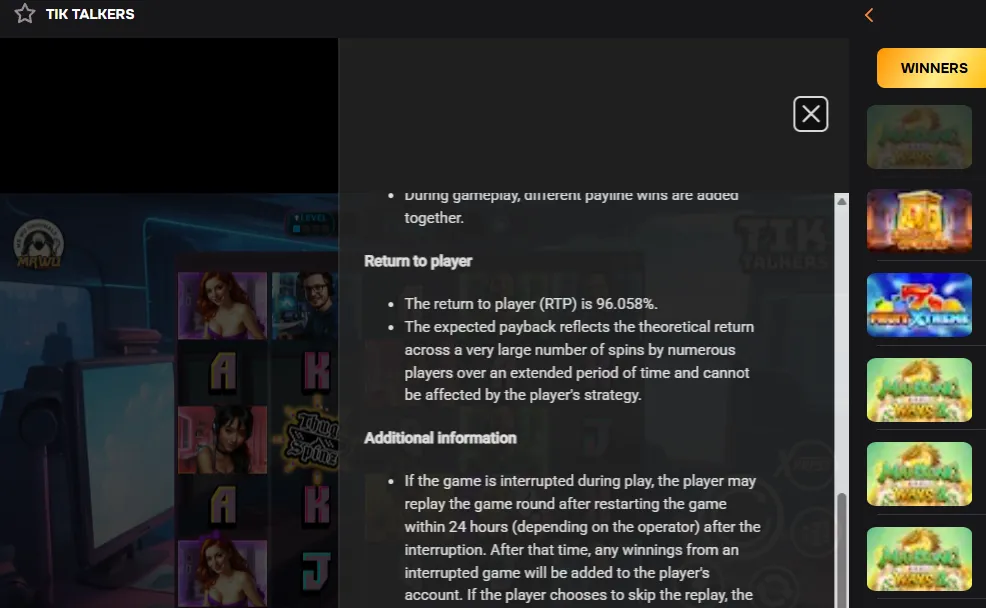
Task: Add Tik Talkers to favorites with star
Action: [25, 13]
